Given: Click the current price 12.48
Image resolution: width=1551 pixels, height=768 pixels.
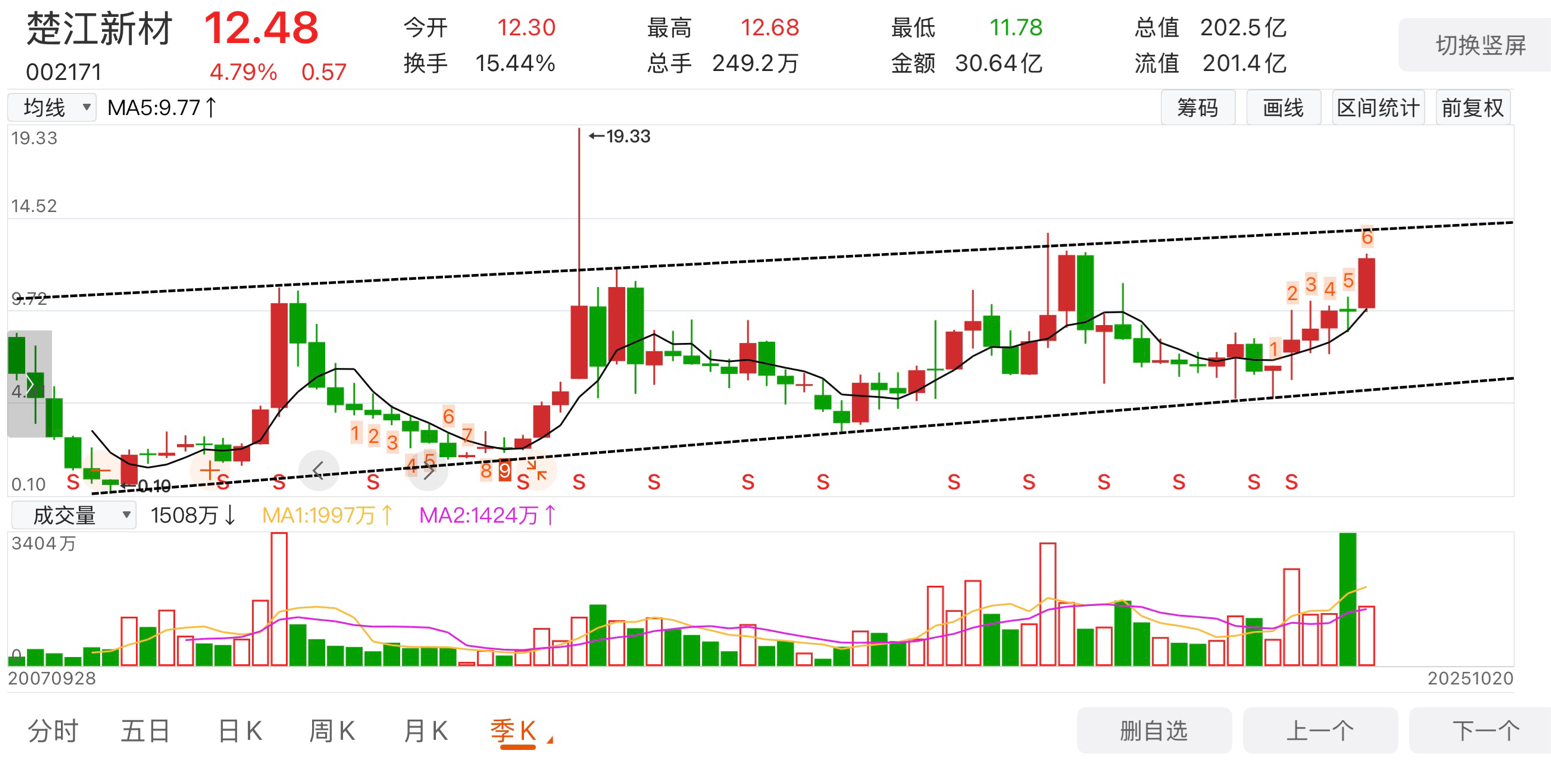Looking at the screenshot, I should (x=262, y=28).
